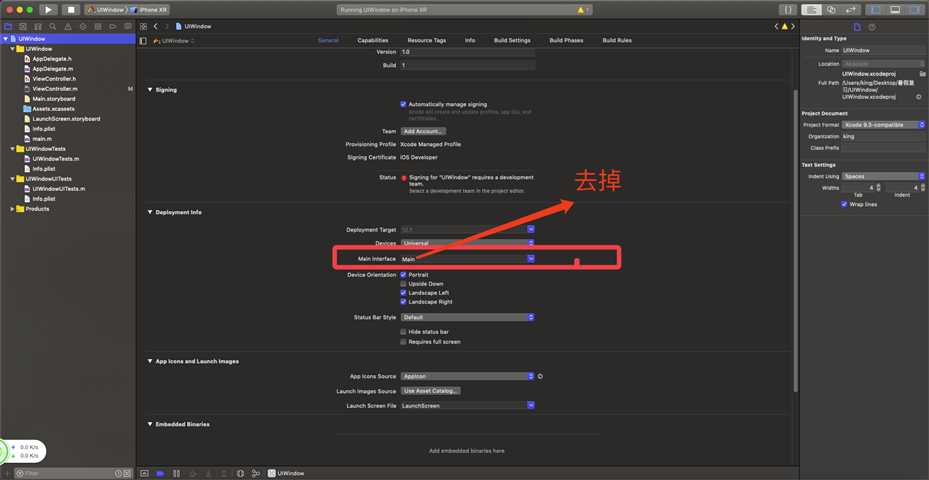Open Devices dropdown set to Universal
Screen dimensions: 929x480
point(468,244)
